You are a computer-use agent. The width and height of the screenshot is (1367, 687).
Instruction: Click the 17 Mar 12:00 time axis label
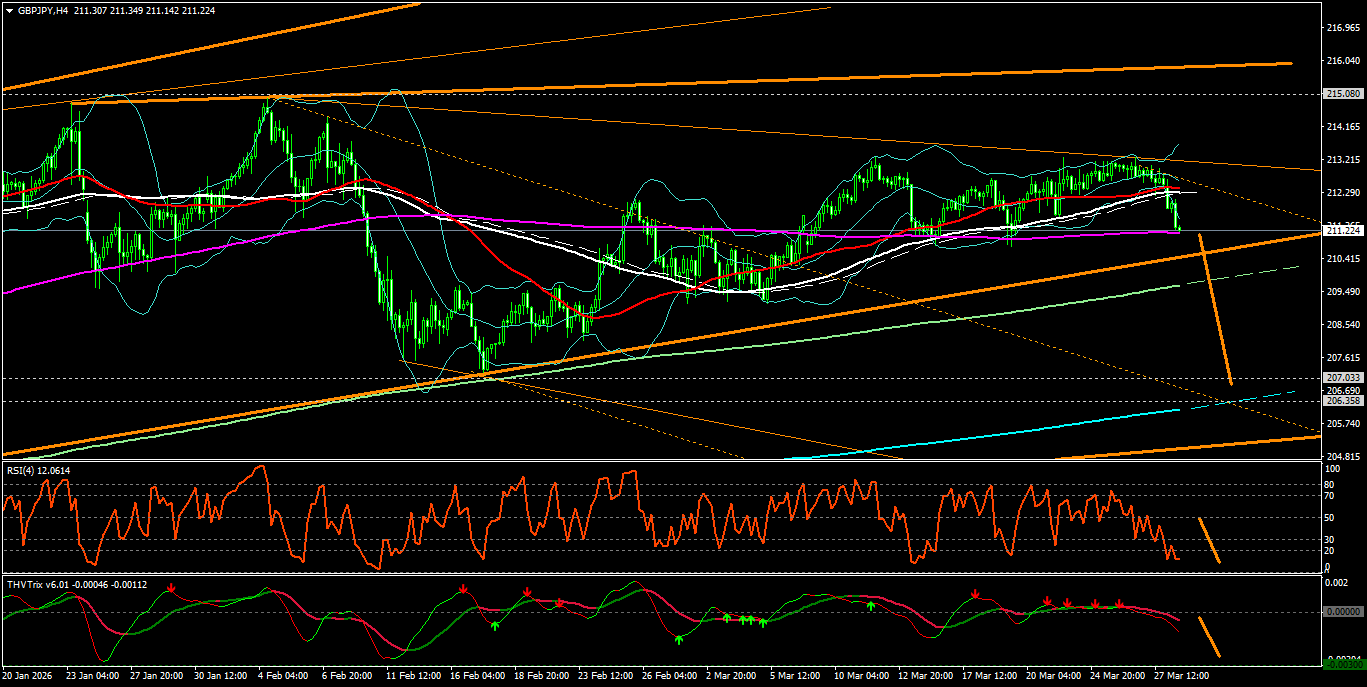991,677
